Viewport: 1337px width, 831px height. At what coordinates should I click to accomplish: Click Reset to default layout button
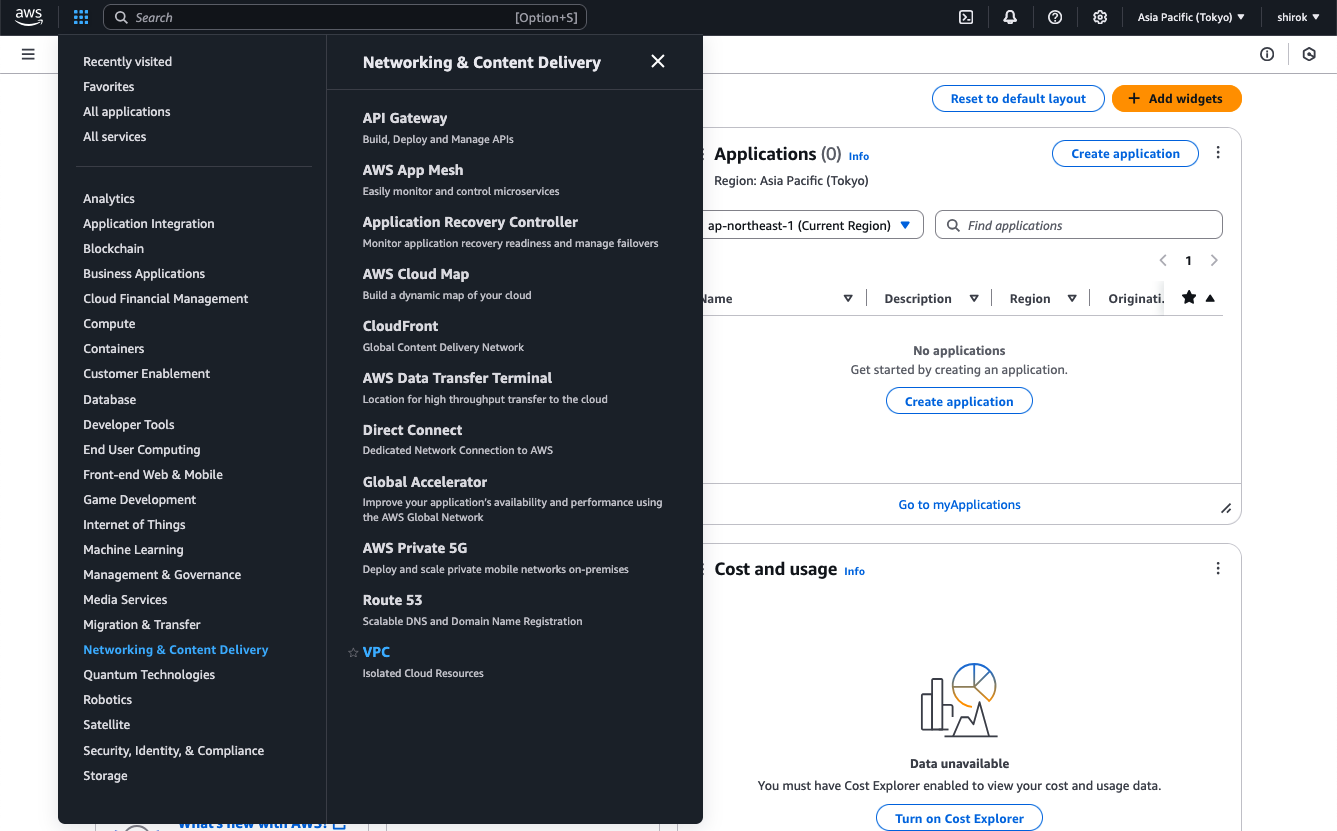click(1018, 98)
